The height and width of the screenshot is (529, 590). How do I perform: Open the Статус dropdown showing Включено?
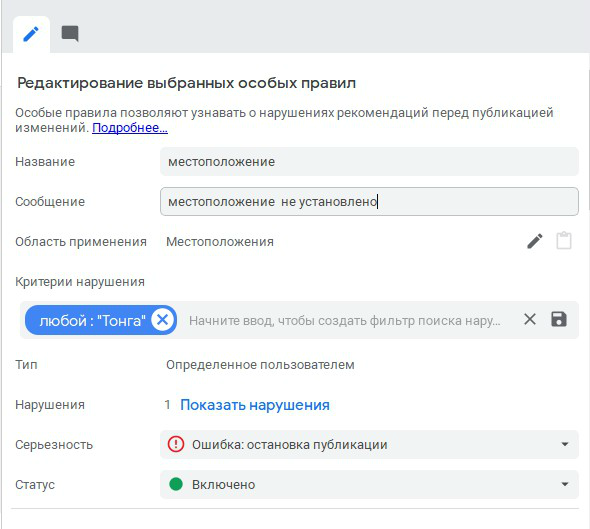point(369,484)
